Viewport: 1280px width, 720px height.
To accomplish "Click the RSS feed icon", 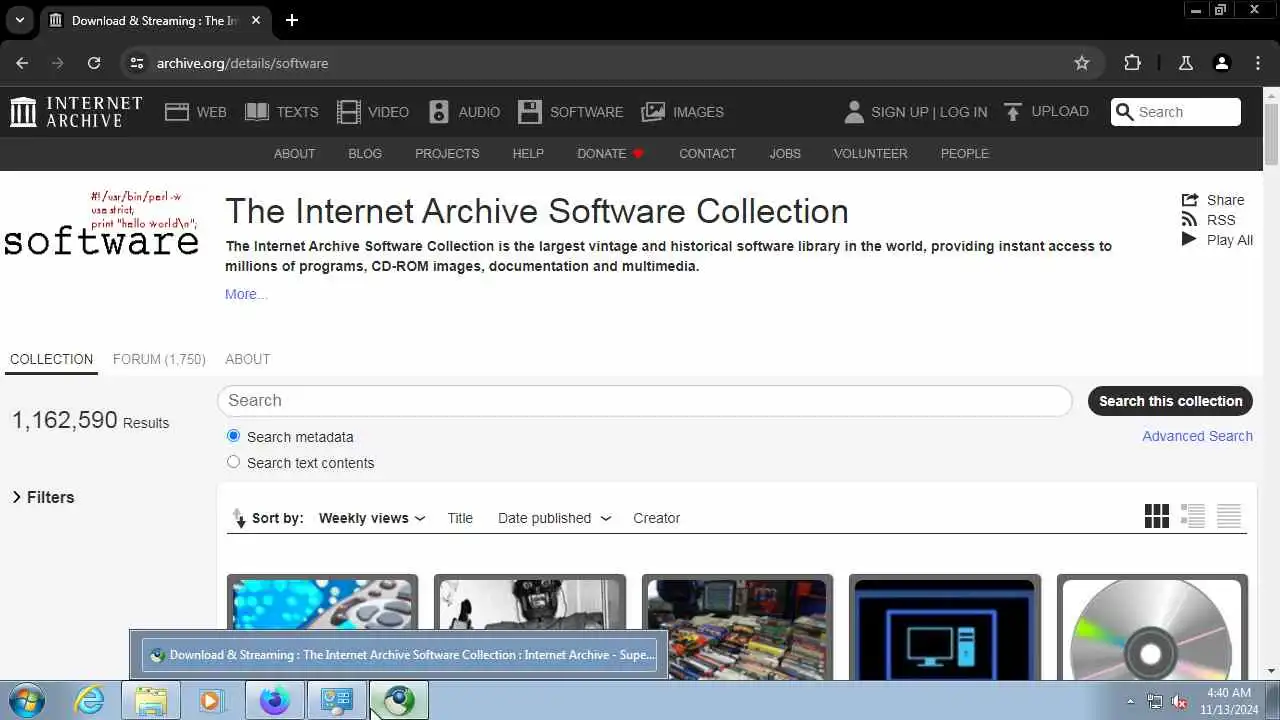I will point(1189,220).
